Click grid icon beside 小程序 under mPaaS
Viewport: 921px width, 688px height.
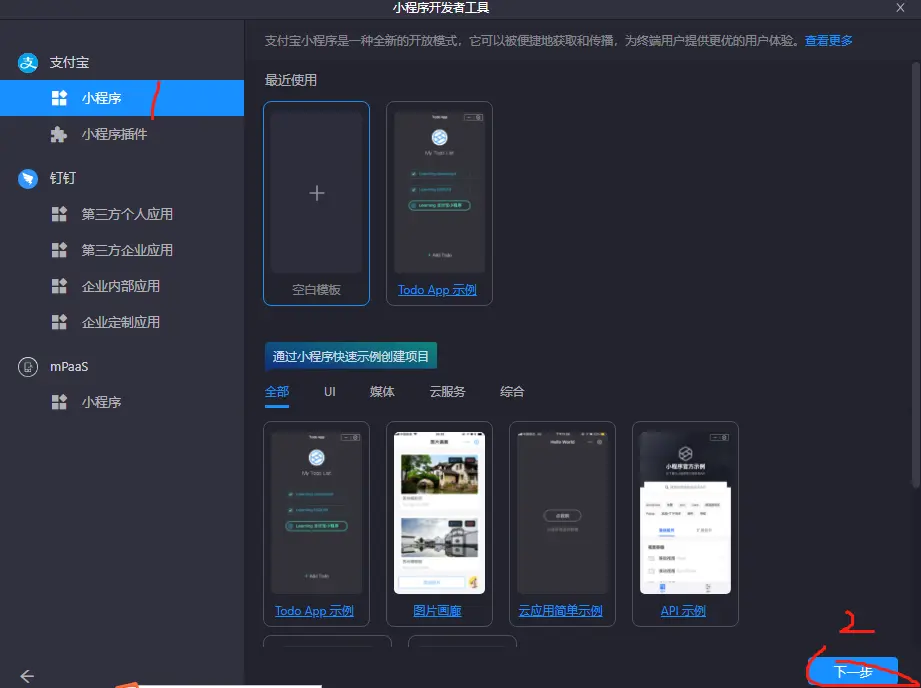click(x=59, y=402)
